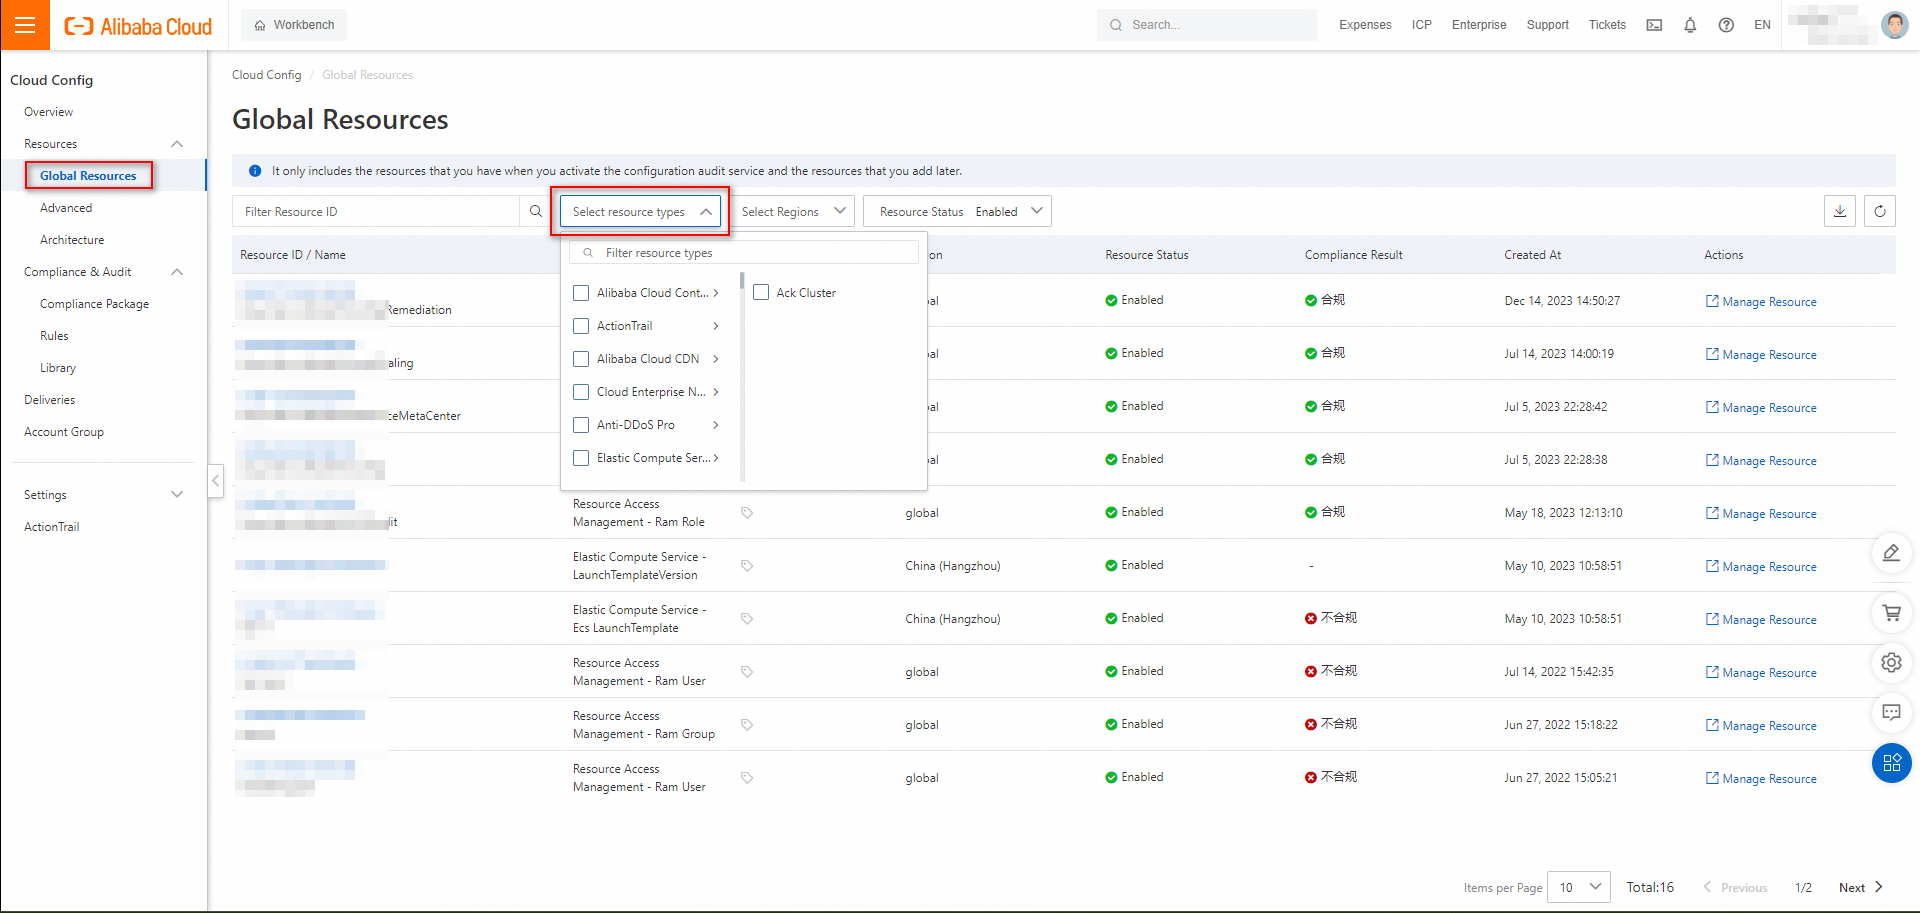Screen dimensions: 1920x913
Task: Open the floating edit pencil icon
Action: pos(1891,553)
